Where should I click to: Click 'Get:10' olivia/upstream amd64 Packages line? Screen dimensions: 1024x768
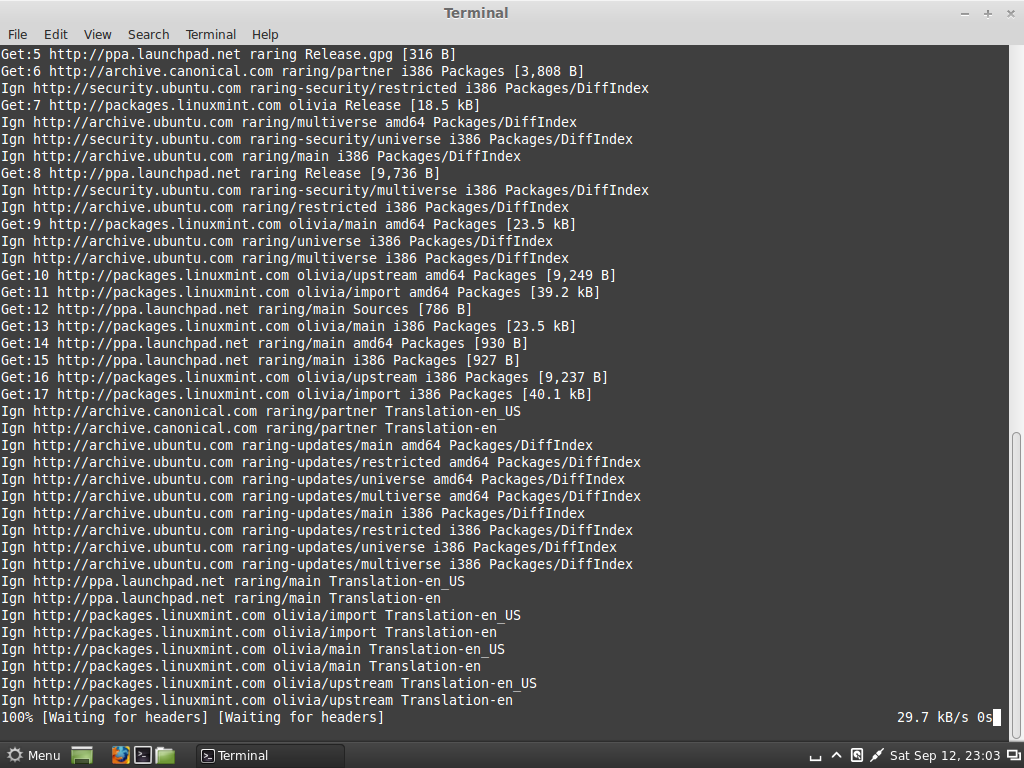click(308, 276)
